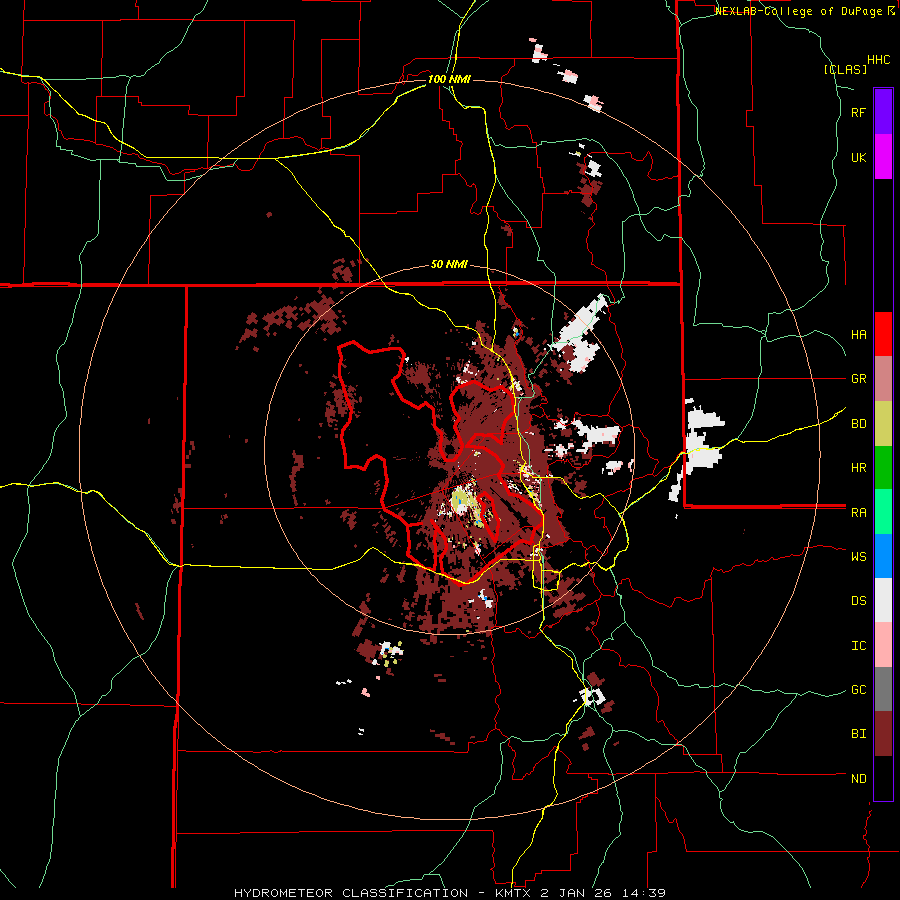900x900 pixels.
Task: Click the RF legend label
Action: click(x=858, y=112)
